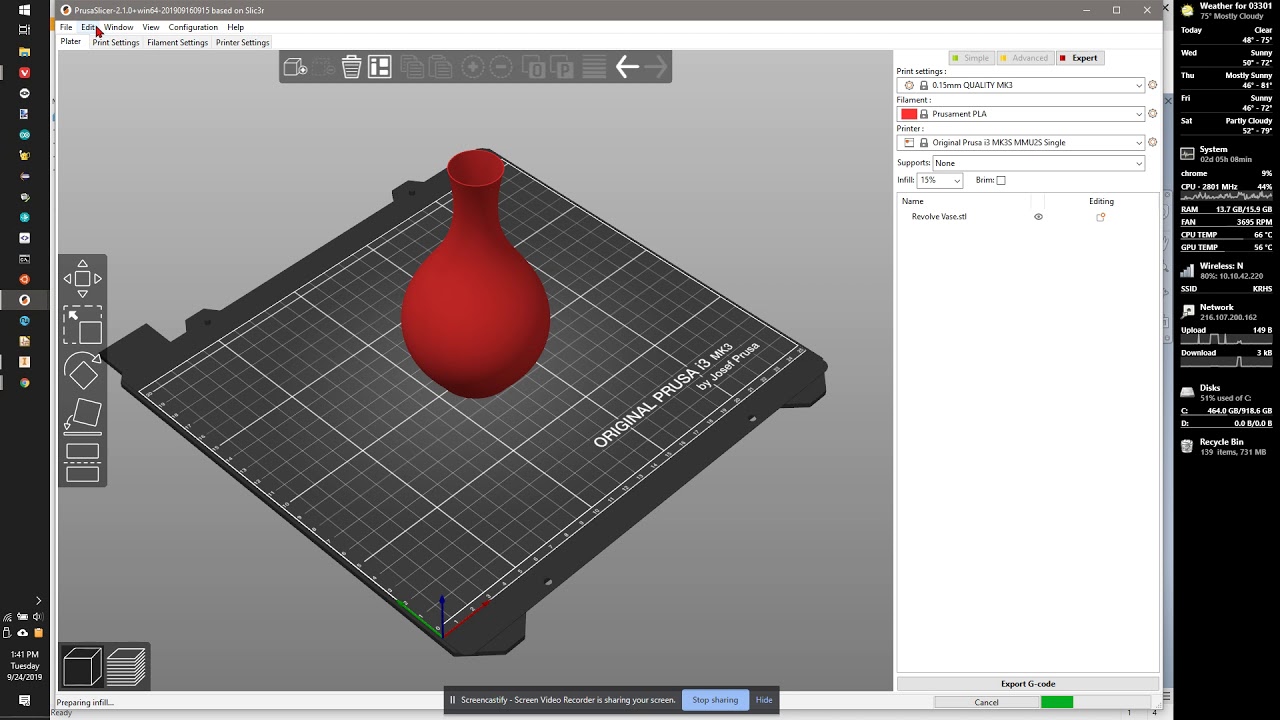This screenshot has height=720, width=1280.
Task: Open filament settings gear icon
Action: click(1152, 114)
